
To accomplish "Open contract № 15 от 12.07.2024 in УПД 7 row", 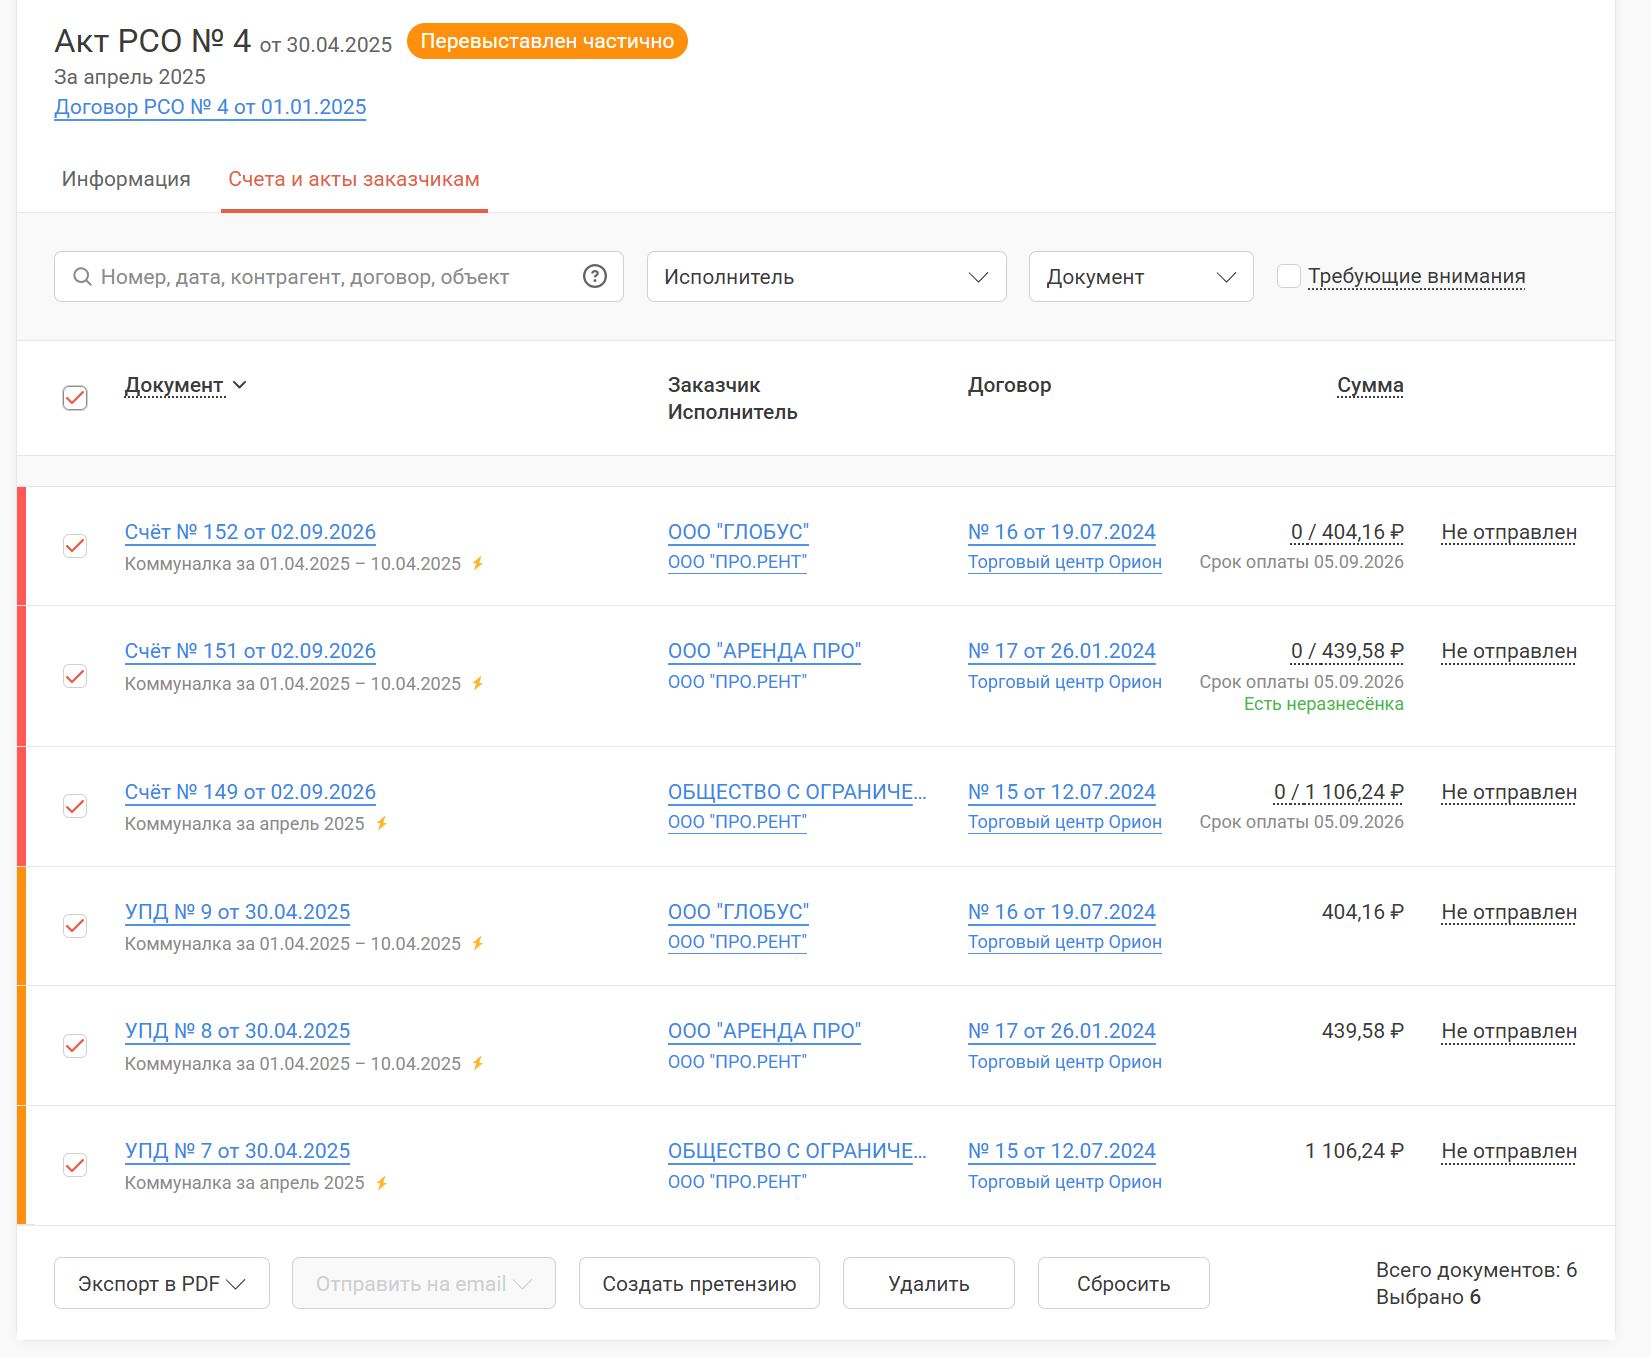I will 1062,1151.
